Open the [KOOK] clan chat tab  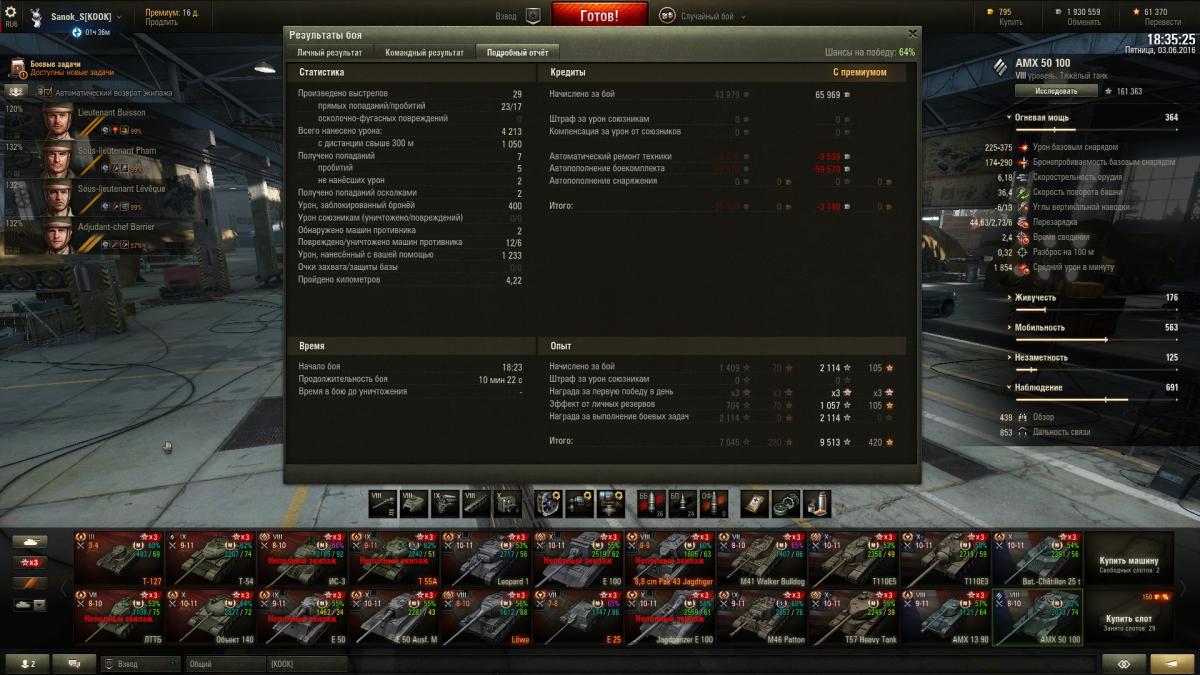point(308,663)
